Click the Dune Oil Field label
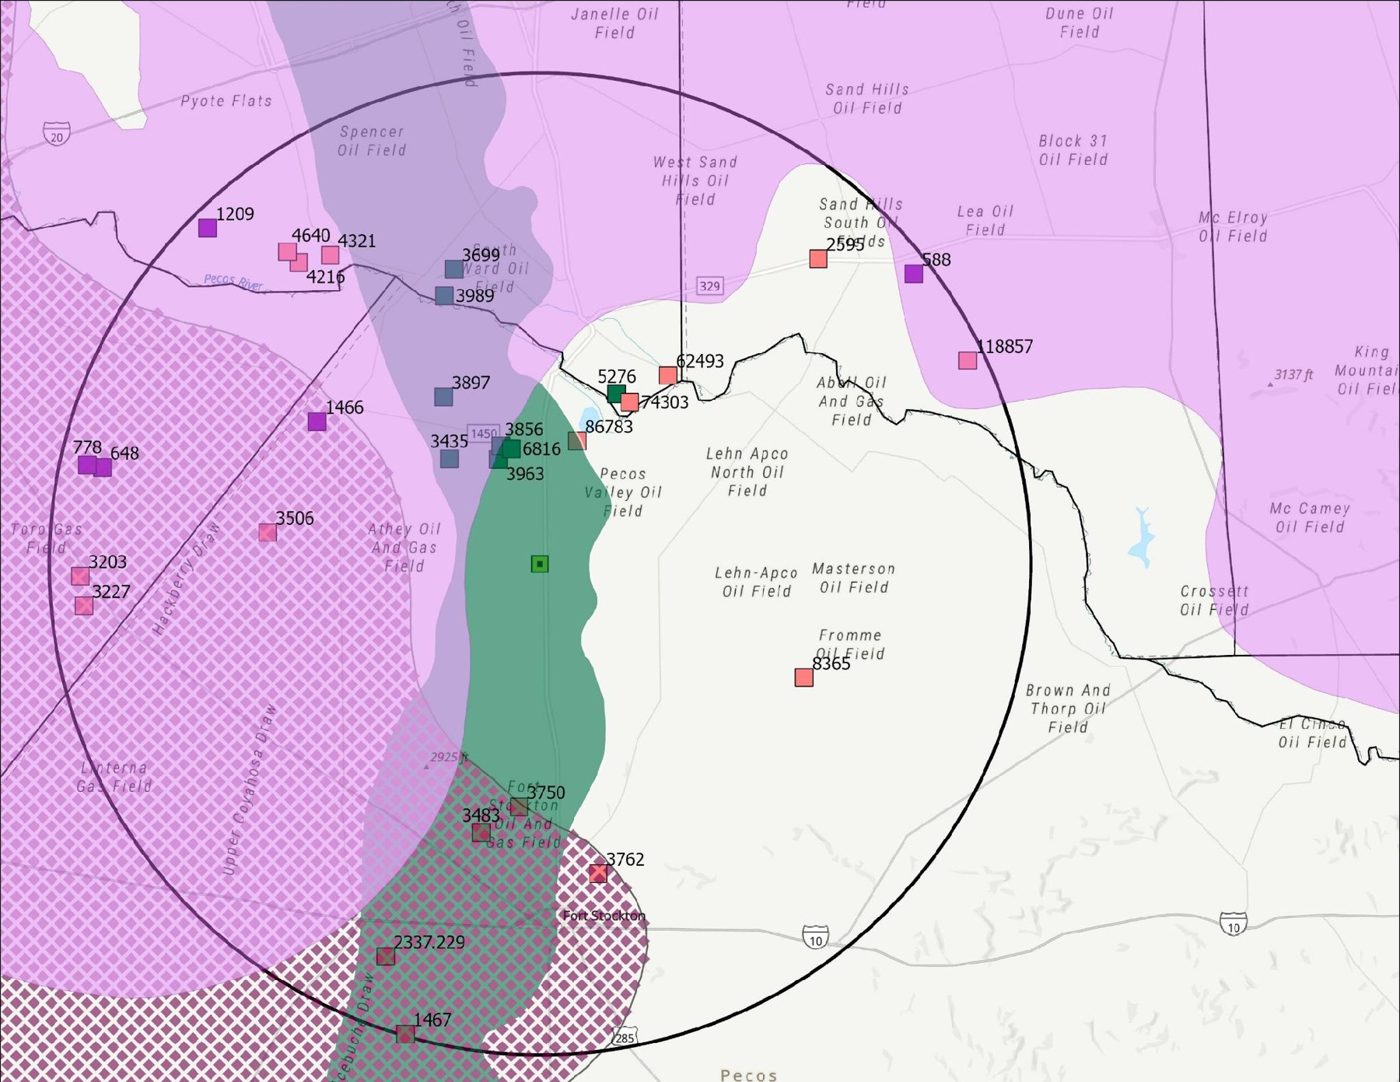Screen dimensions: 1400x1082 tap(1080, 23)
